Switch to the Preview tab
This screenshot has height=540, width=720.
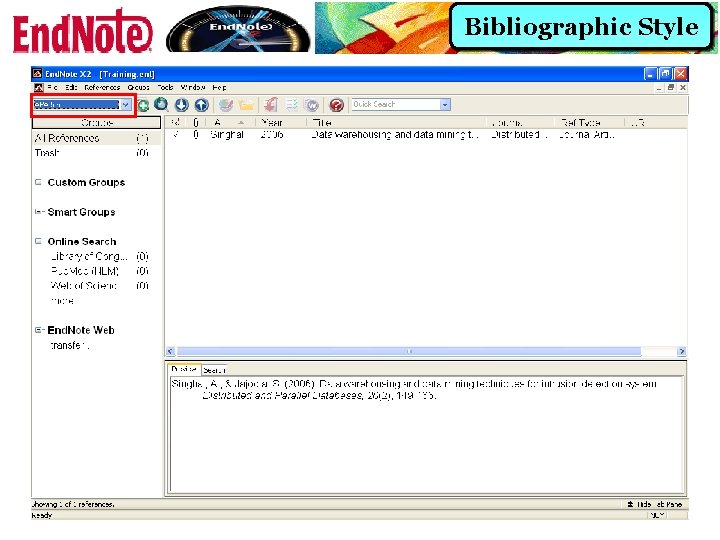tap(184, 369)
